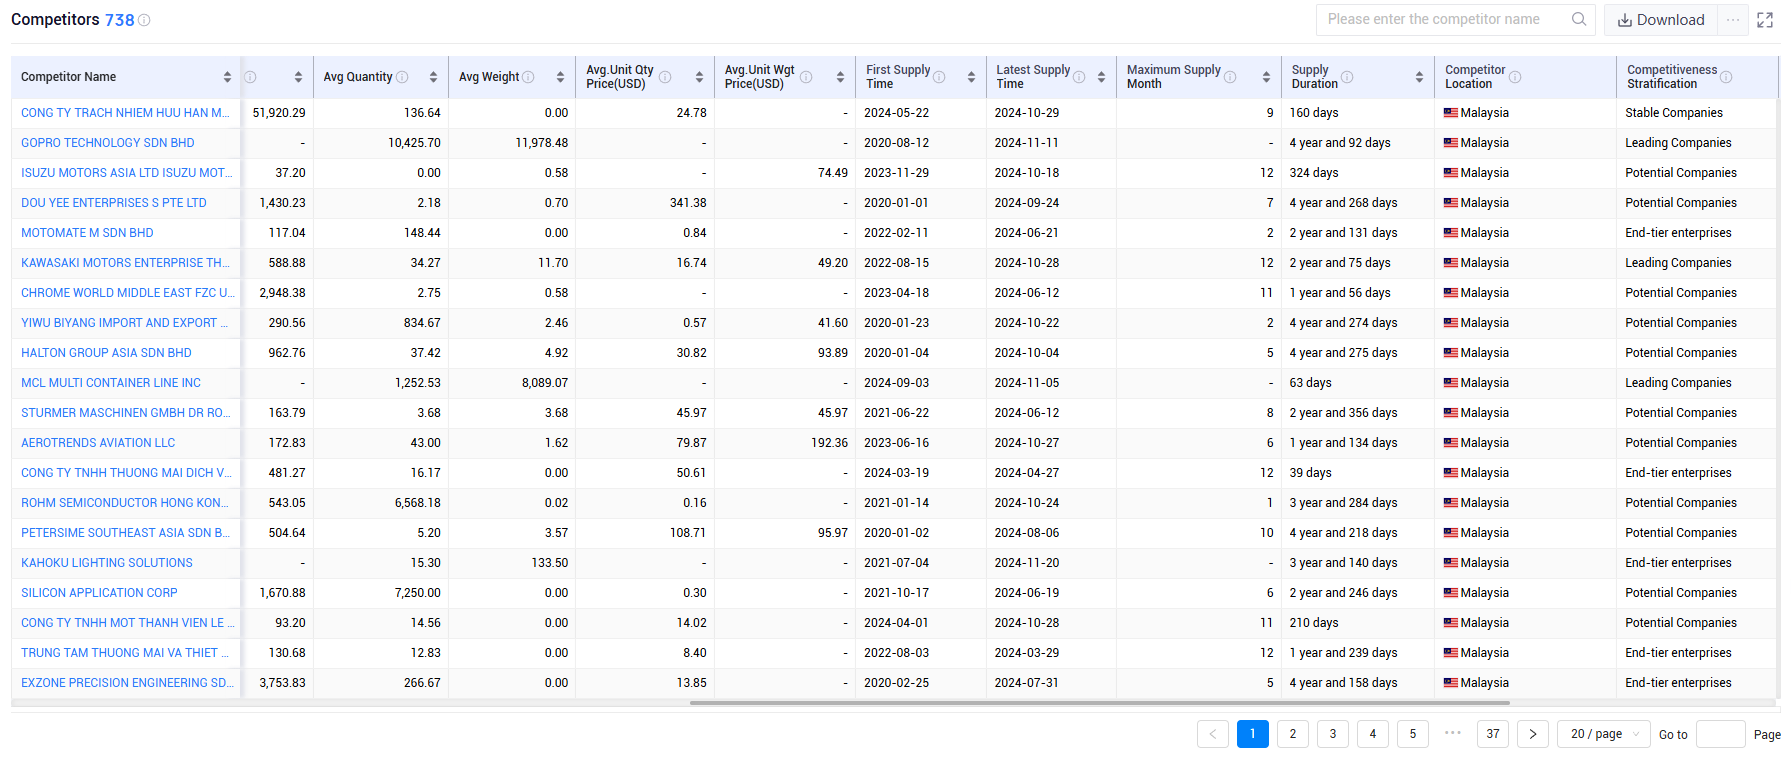Open TRUNG TAM THUONG MAI VA THIET link
The width and height of the screenshot is (1791, 762).
pyautogui.click(x=125, y=653)
